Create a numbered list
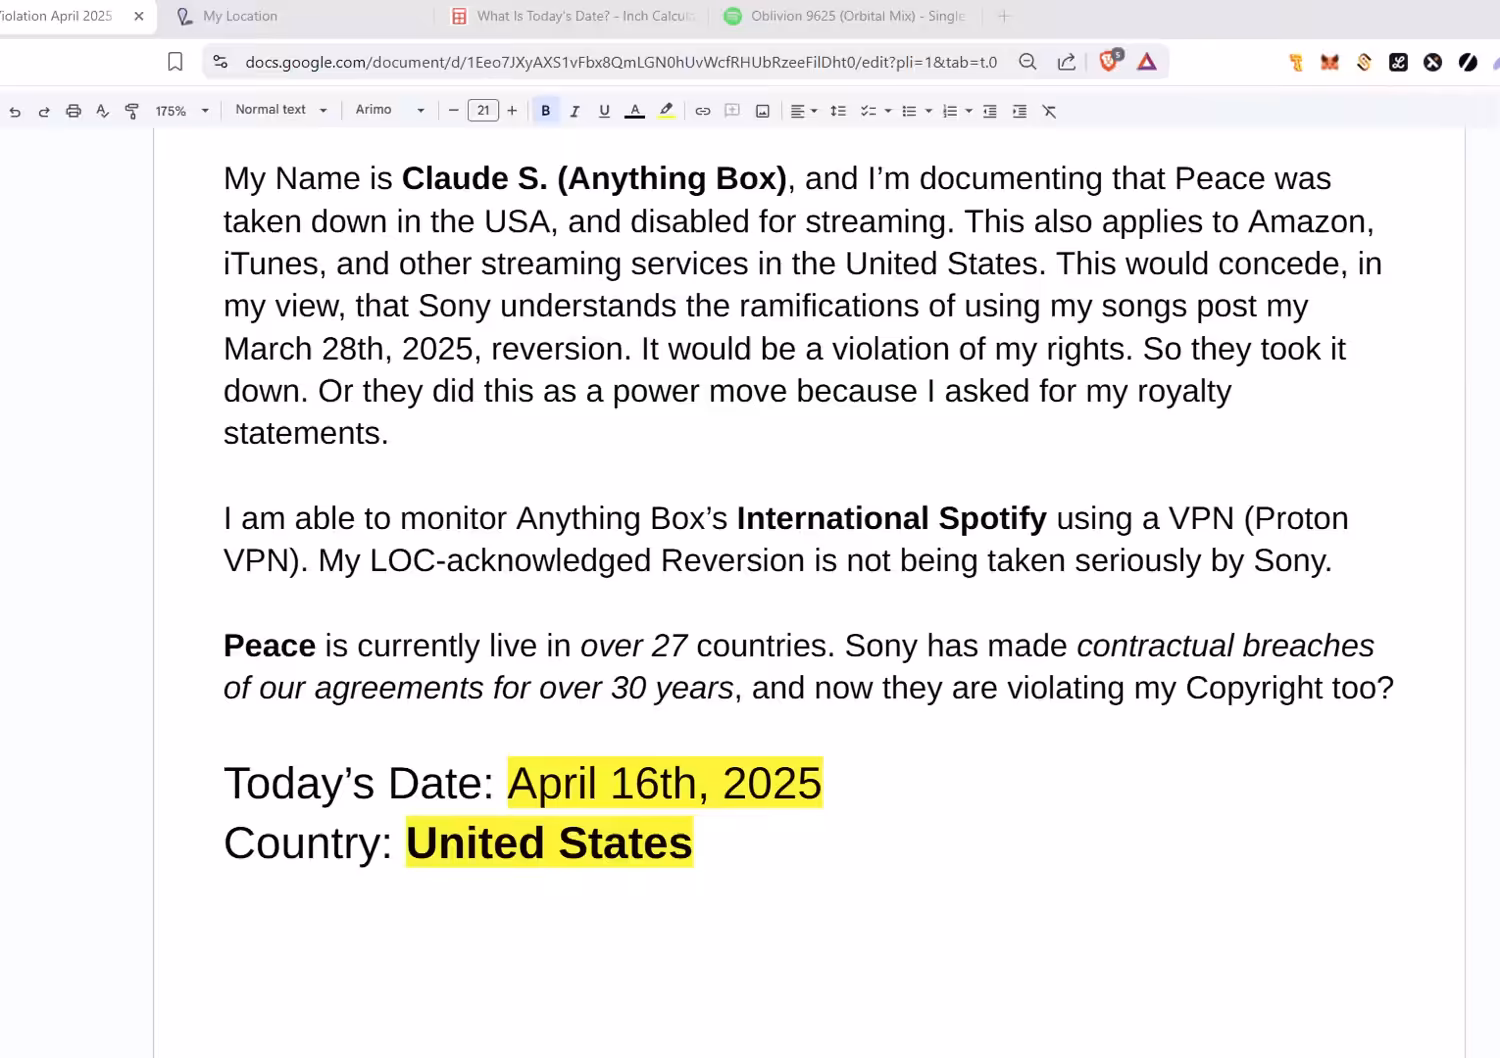Screen dimensions: 1500x1058 (950, 111)
